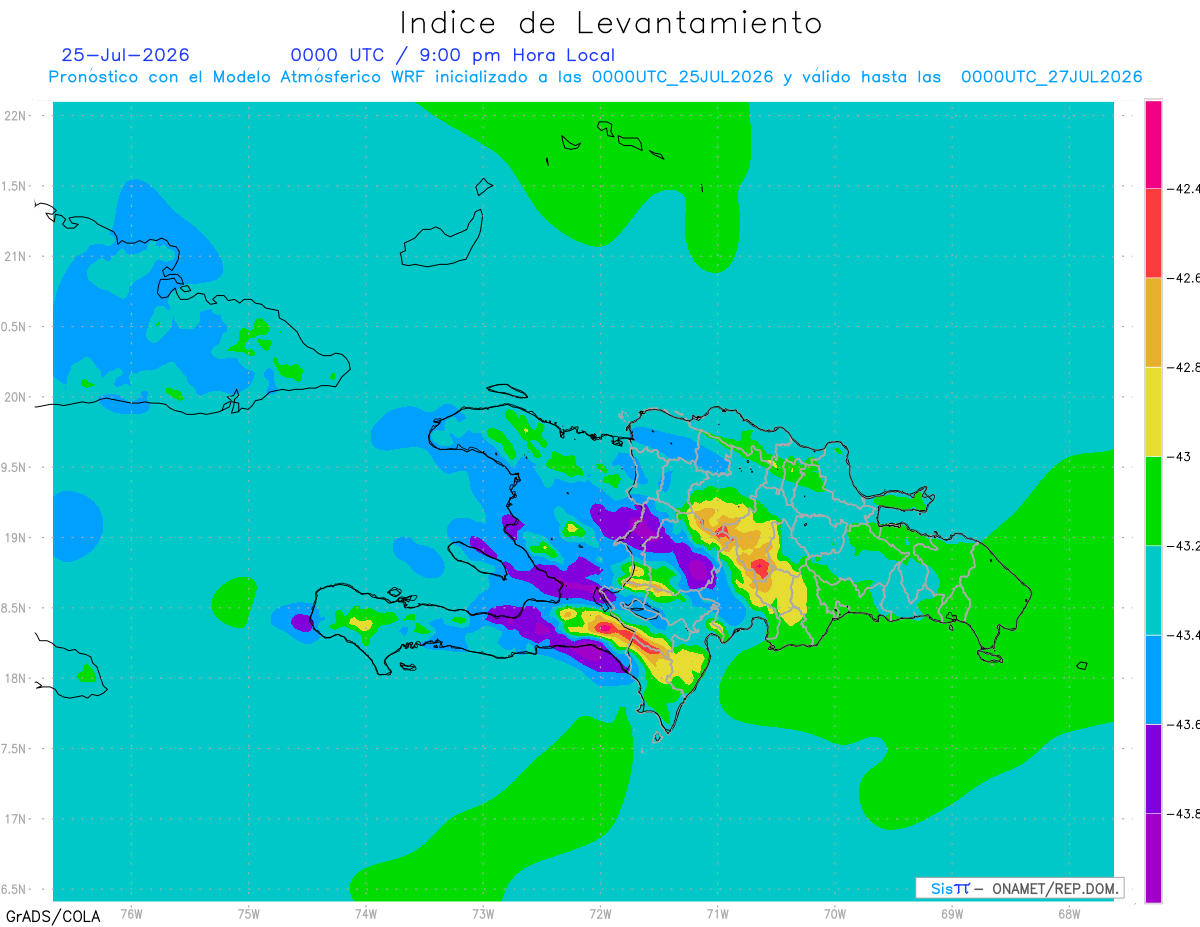The height and width of the screenshot is (927, 1200).
Task: Pick the teal legend swatch below -43.2
Action: point(1153,590)
